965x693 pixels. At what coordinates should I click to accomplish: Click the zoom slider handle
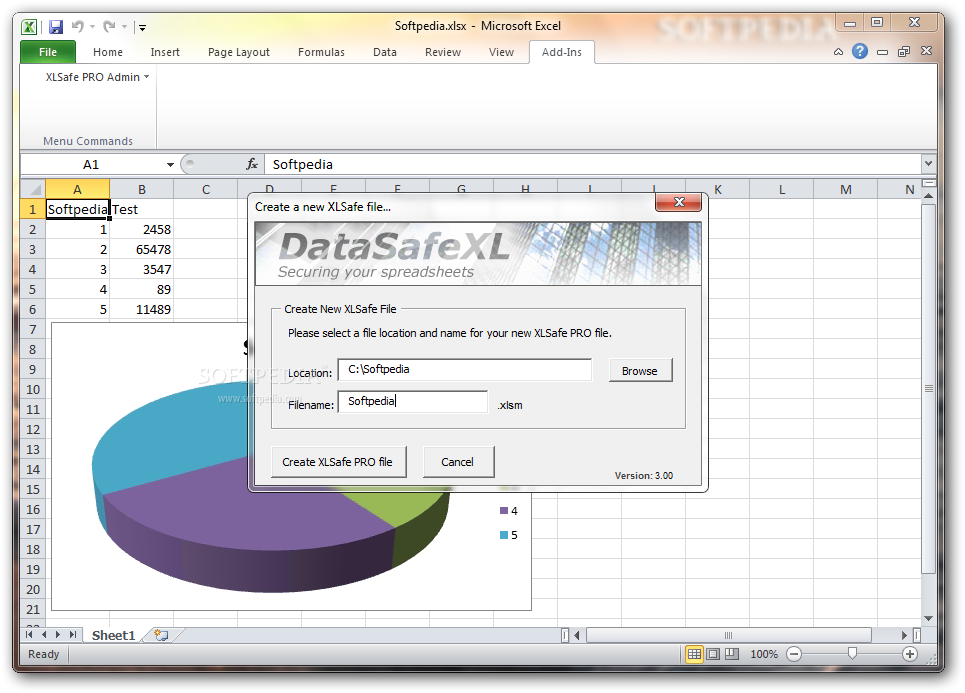coord(852,654)
